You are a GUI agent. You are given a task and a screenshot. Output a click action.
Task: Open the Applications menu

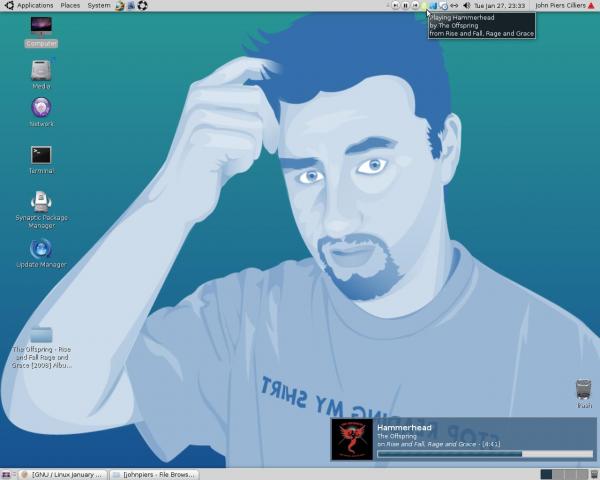[34, 5]
